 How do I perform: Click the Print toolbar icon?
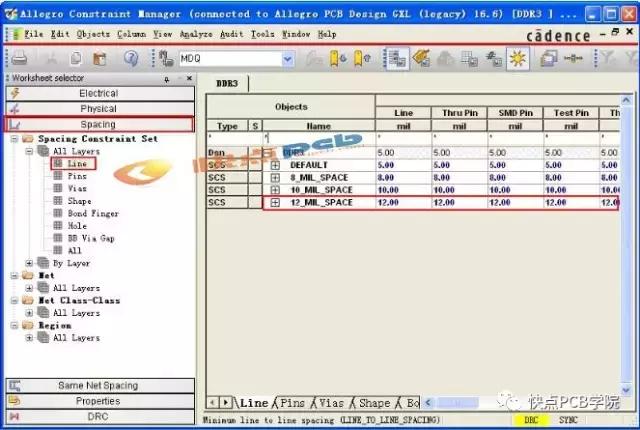pos(19,58)
